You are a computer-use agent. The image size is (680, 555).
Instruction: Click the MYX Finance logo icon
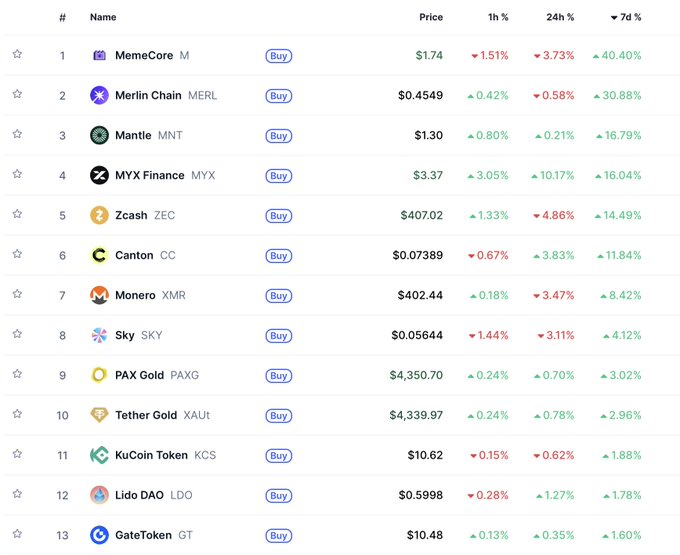[99, 175]
